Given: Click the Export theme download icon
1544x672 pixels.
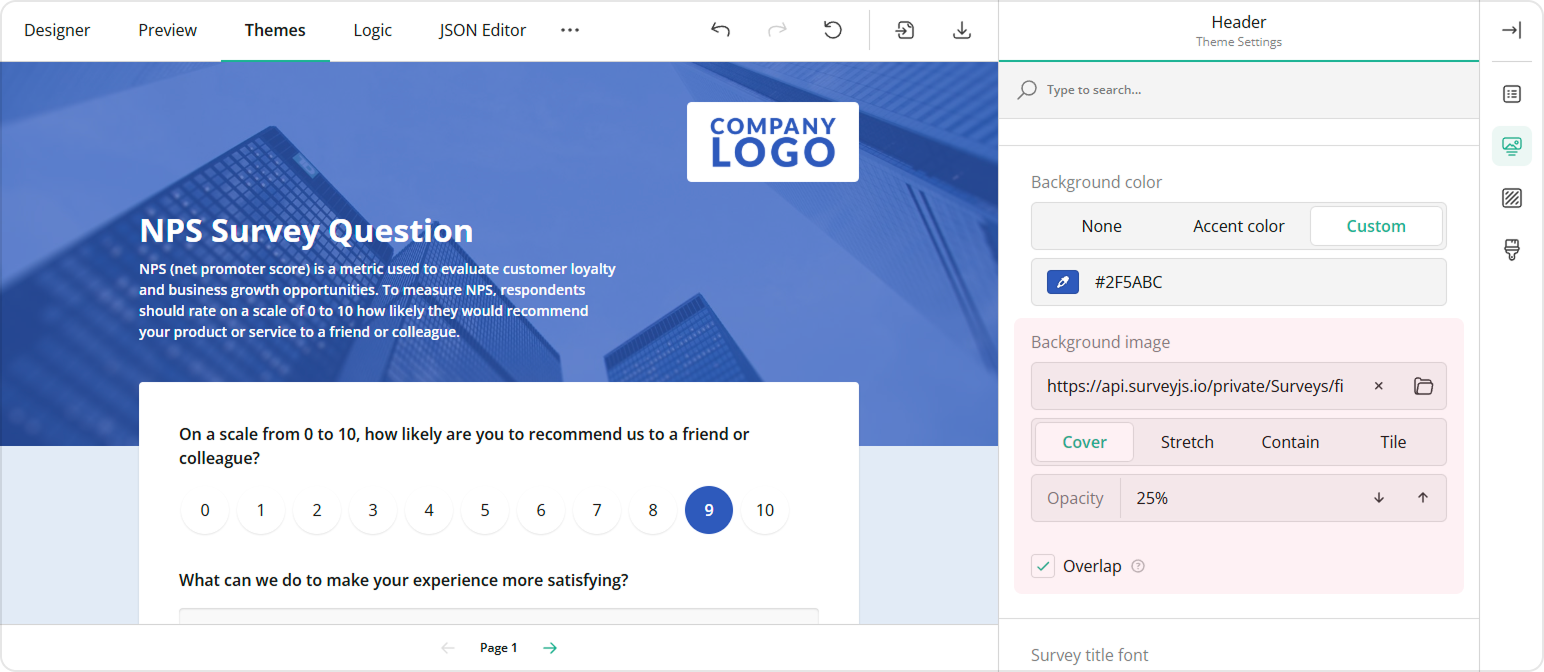Looking at the screenshot, I should (962, 30).
